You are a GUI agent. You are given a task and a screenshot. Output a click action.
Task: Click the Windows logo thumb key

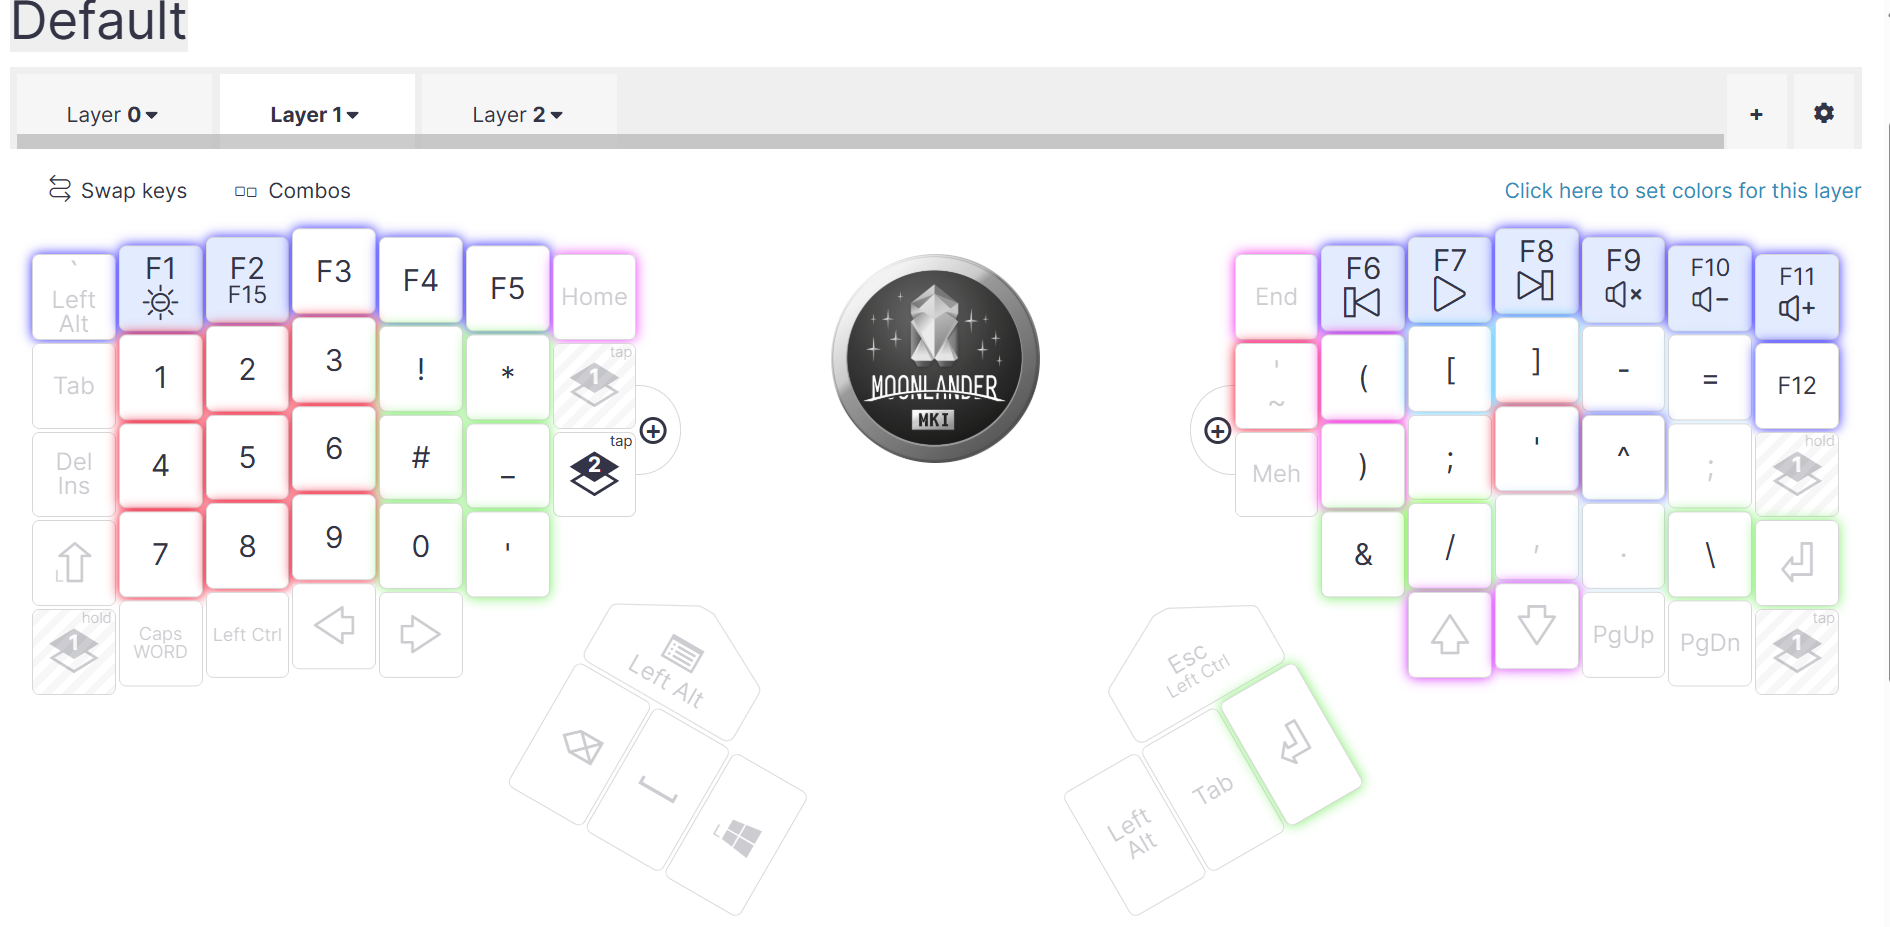[x=737, y=836]
